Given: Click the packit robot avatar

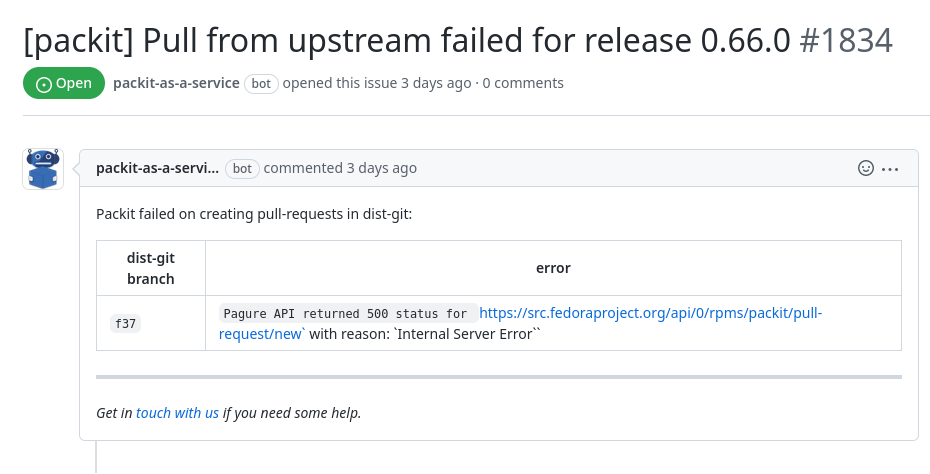Looking at the screenshot, I should pos(43,169).
